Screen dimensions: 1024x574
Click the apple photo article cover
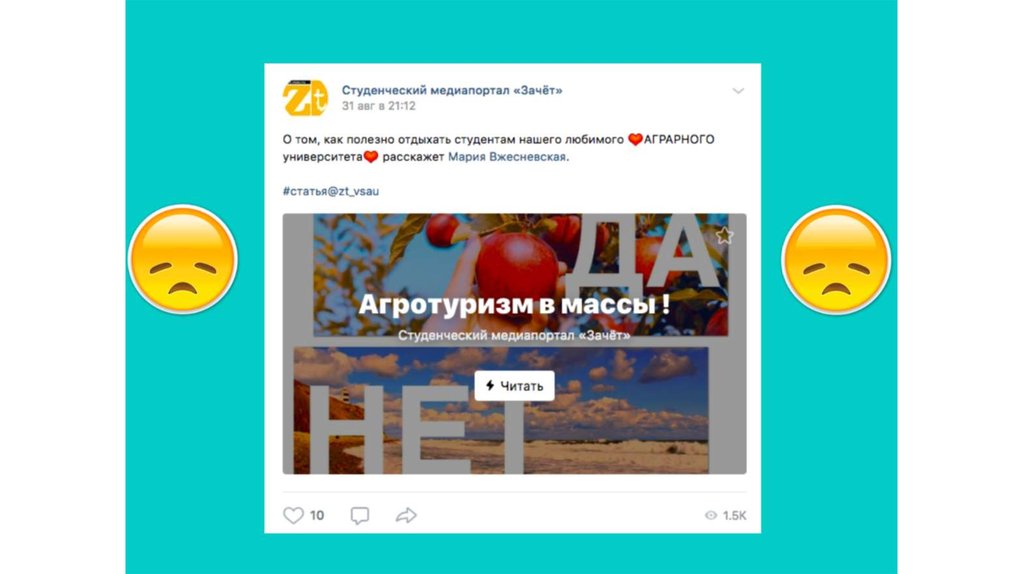pos(520,275)
